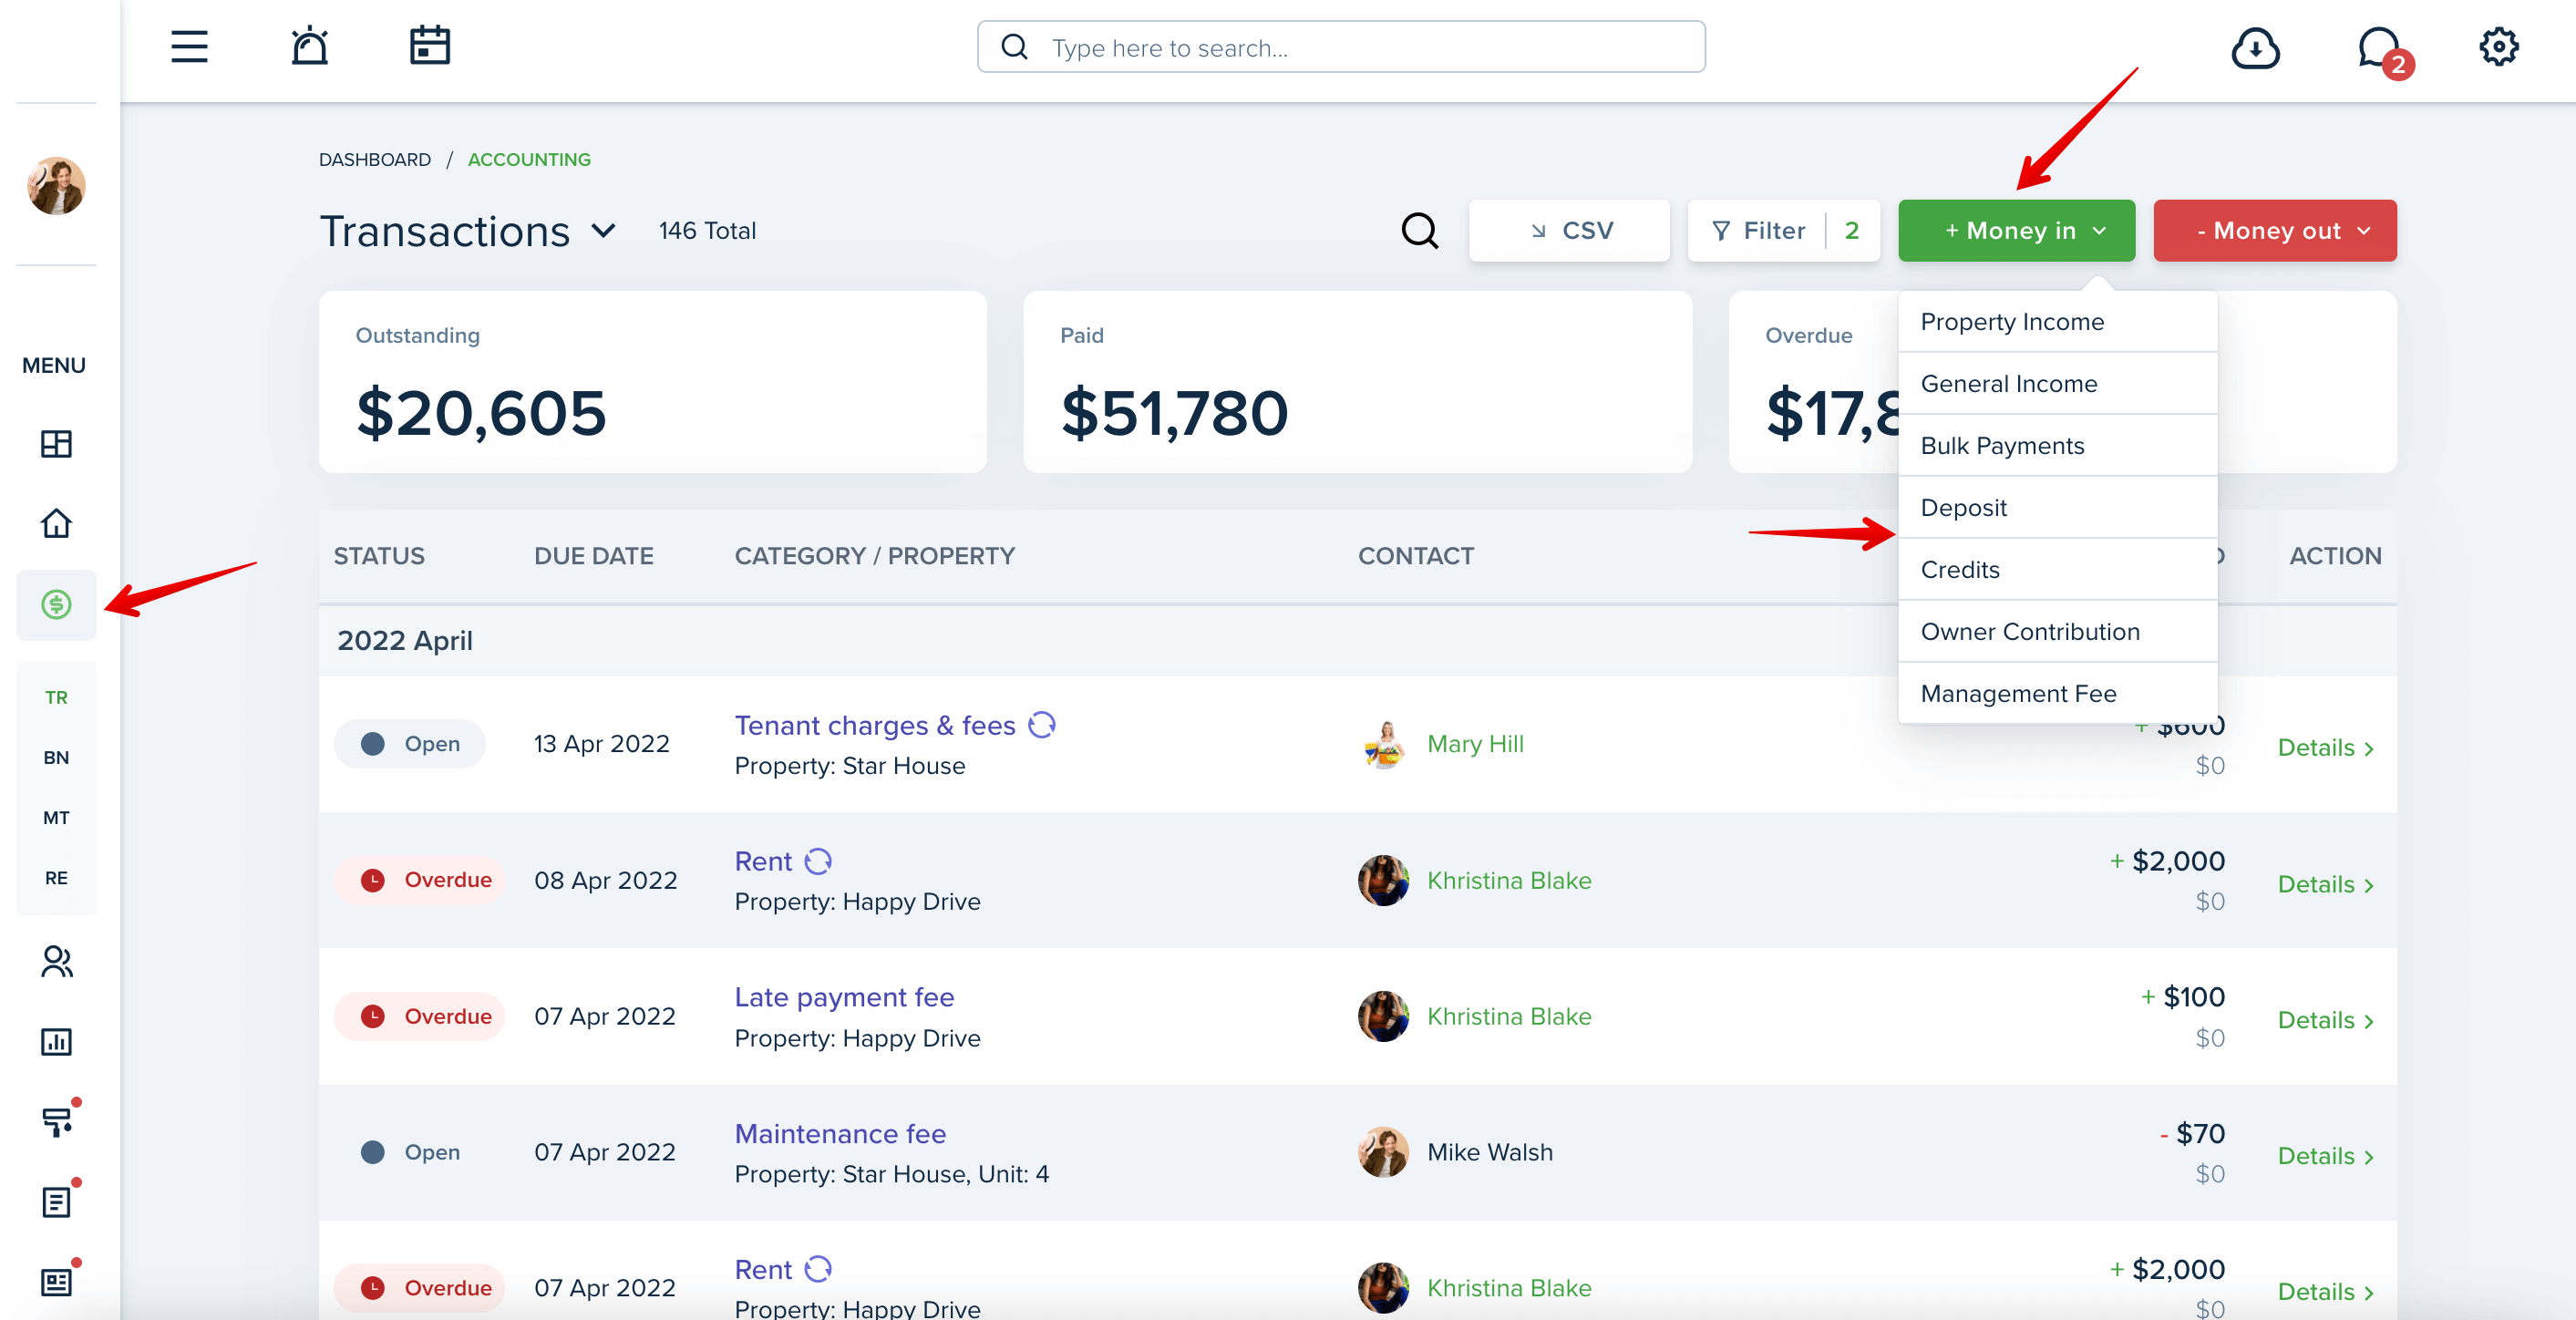Viewport: 2576px width, 1320px height.
Task: Click the Outstanding $20,605 summary card
Action: tap(652, 382)
